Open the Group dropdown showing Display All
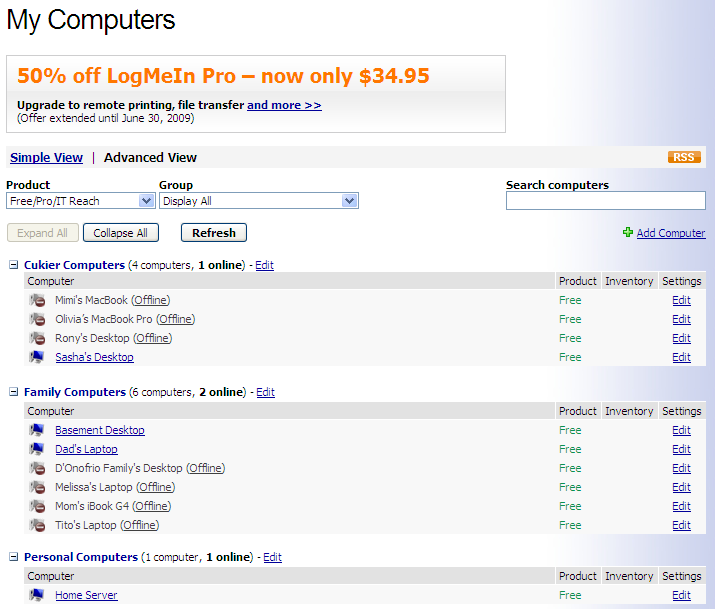This screenshot has height=609, width=715. 259,201
